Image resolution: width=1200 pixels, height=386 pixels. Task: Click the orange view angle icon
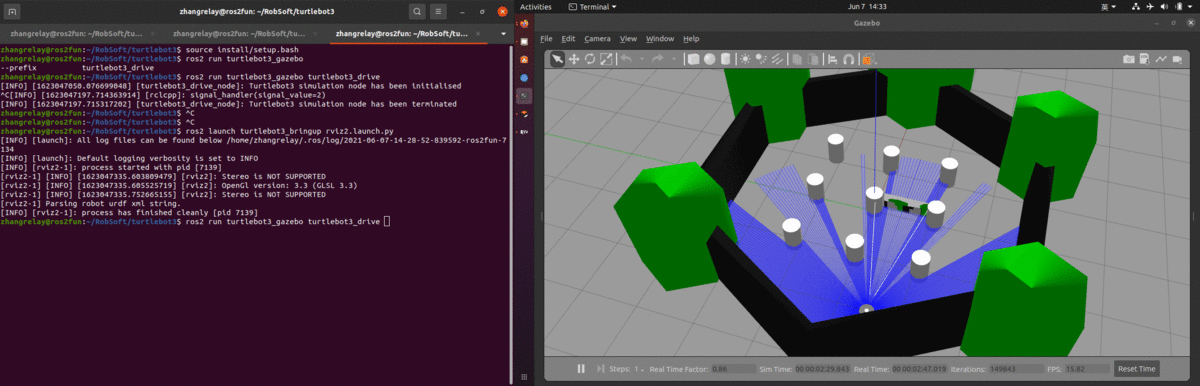(868, 59)
